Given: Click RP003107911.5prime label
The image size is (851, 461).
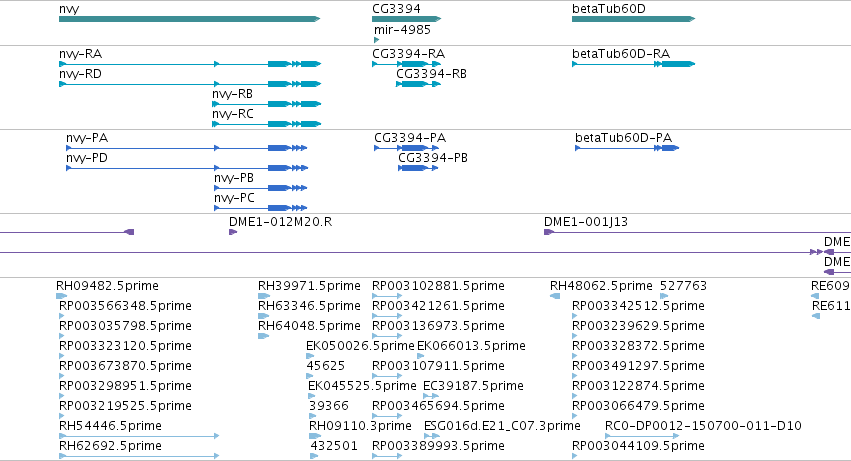Looking at the screenshot, I should pyautogui.click(x=439, y=367).
